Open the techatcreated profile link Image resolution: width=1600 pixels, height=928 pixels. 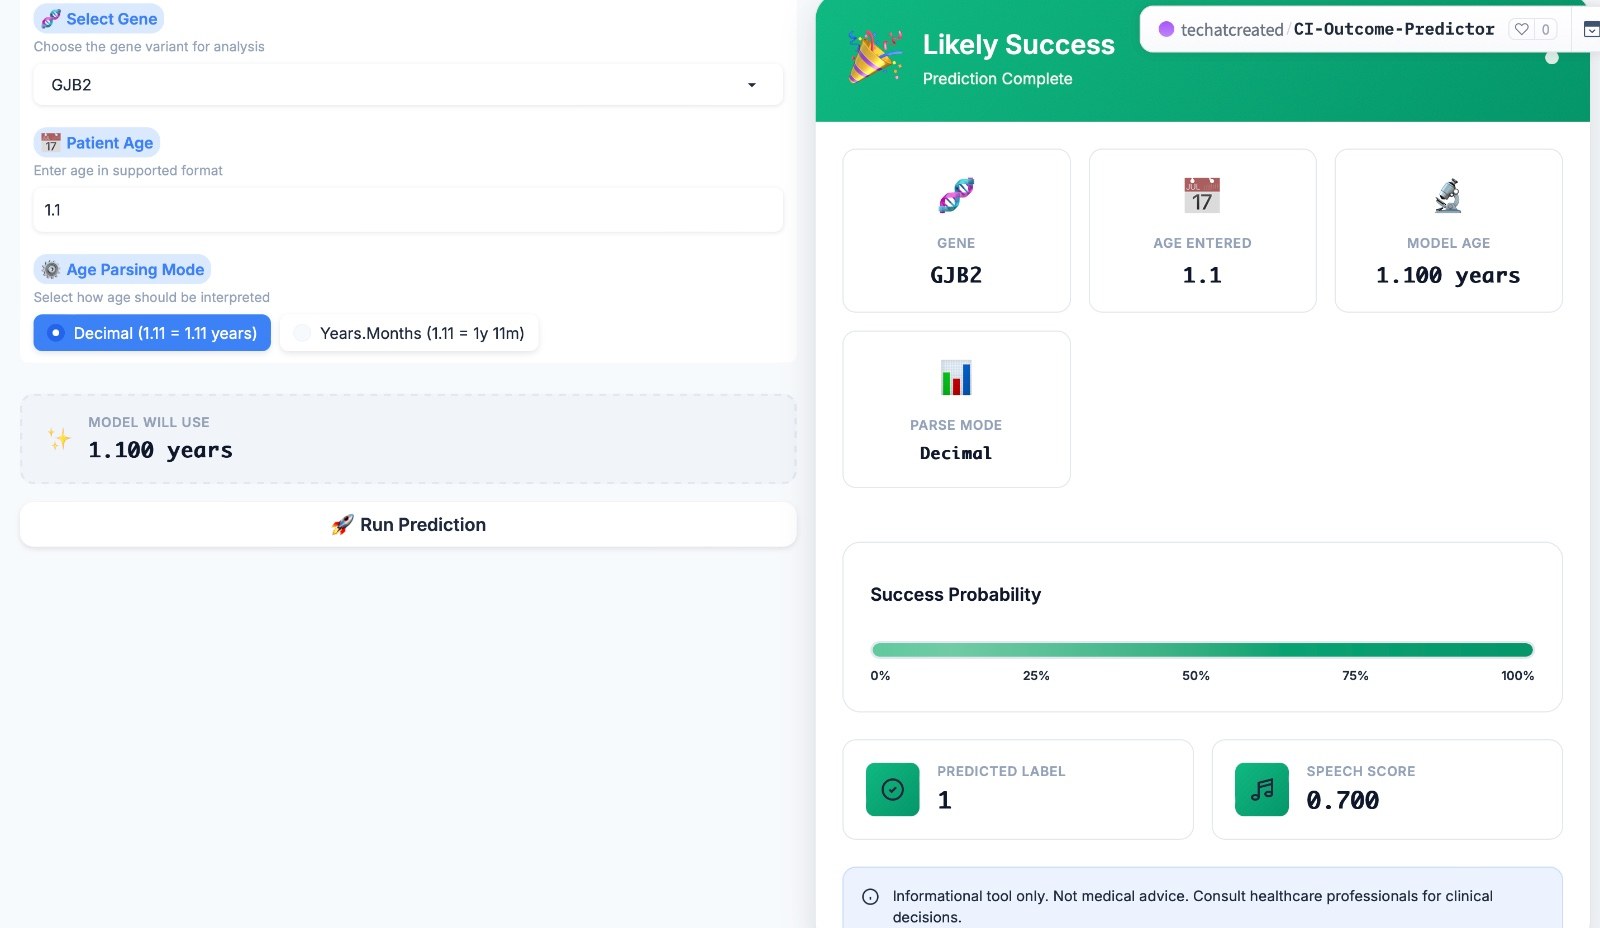[1232, 30]
